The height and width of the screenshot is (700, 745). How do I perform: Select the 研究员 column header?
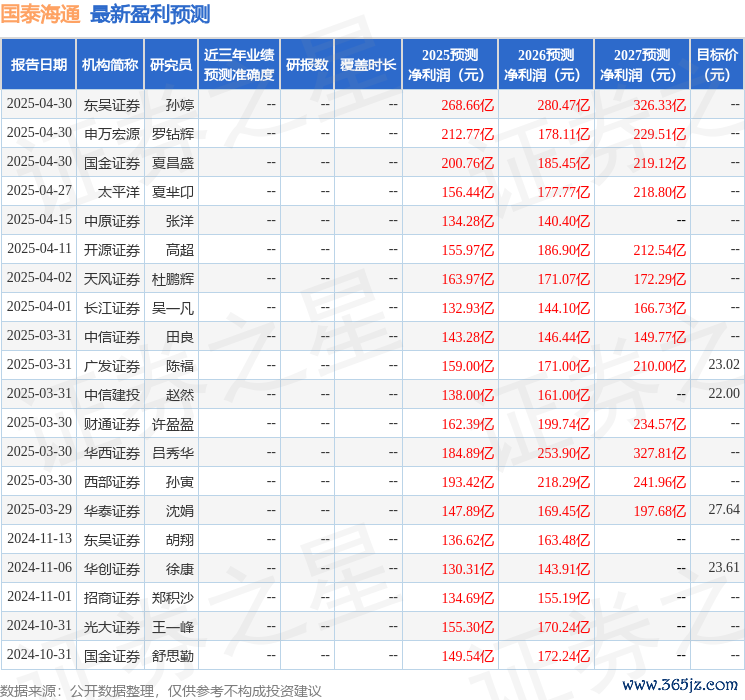tap(171, 64)
